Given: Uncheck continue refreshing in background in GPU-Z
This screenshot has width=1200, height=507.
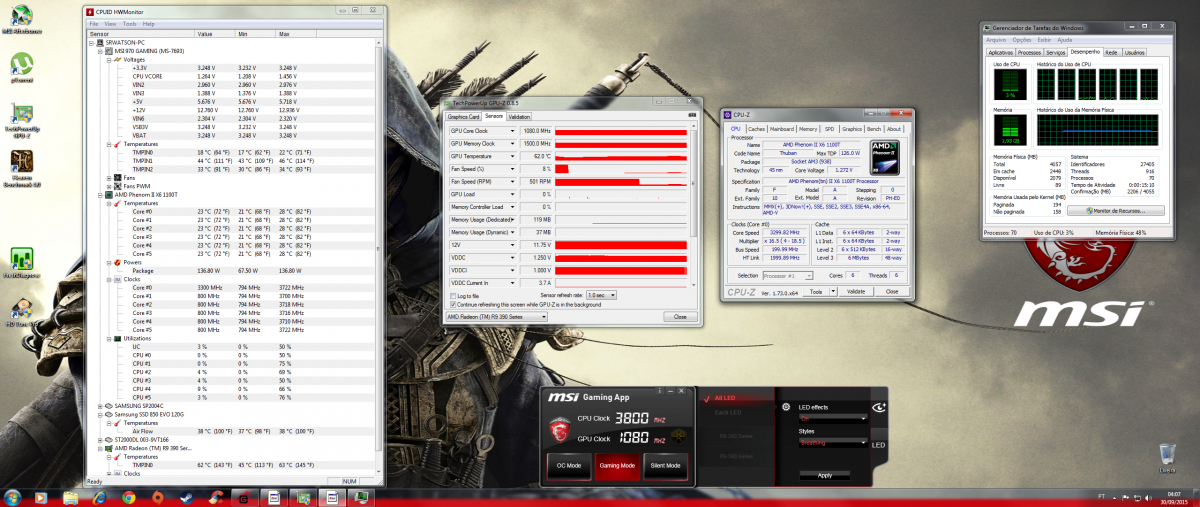Looking at the screenshot, I should coord(453,304).
